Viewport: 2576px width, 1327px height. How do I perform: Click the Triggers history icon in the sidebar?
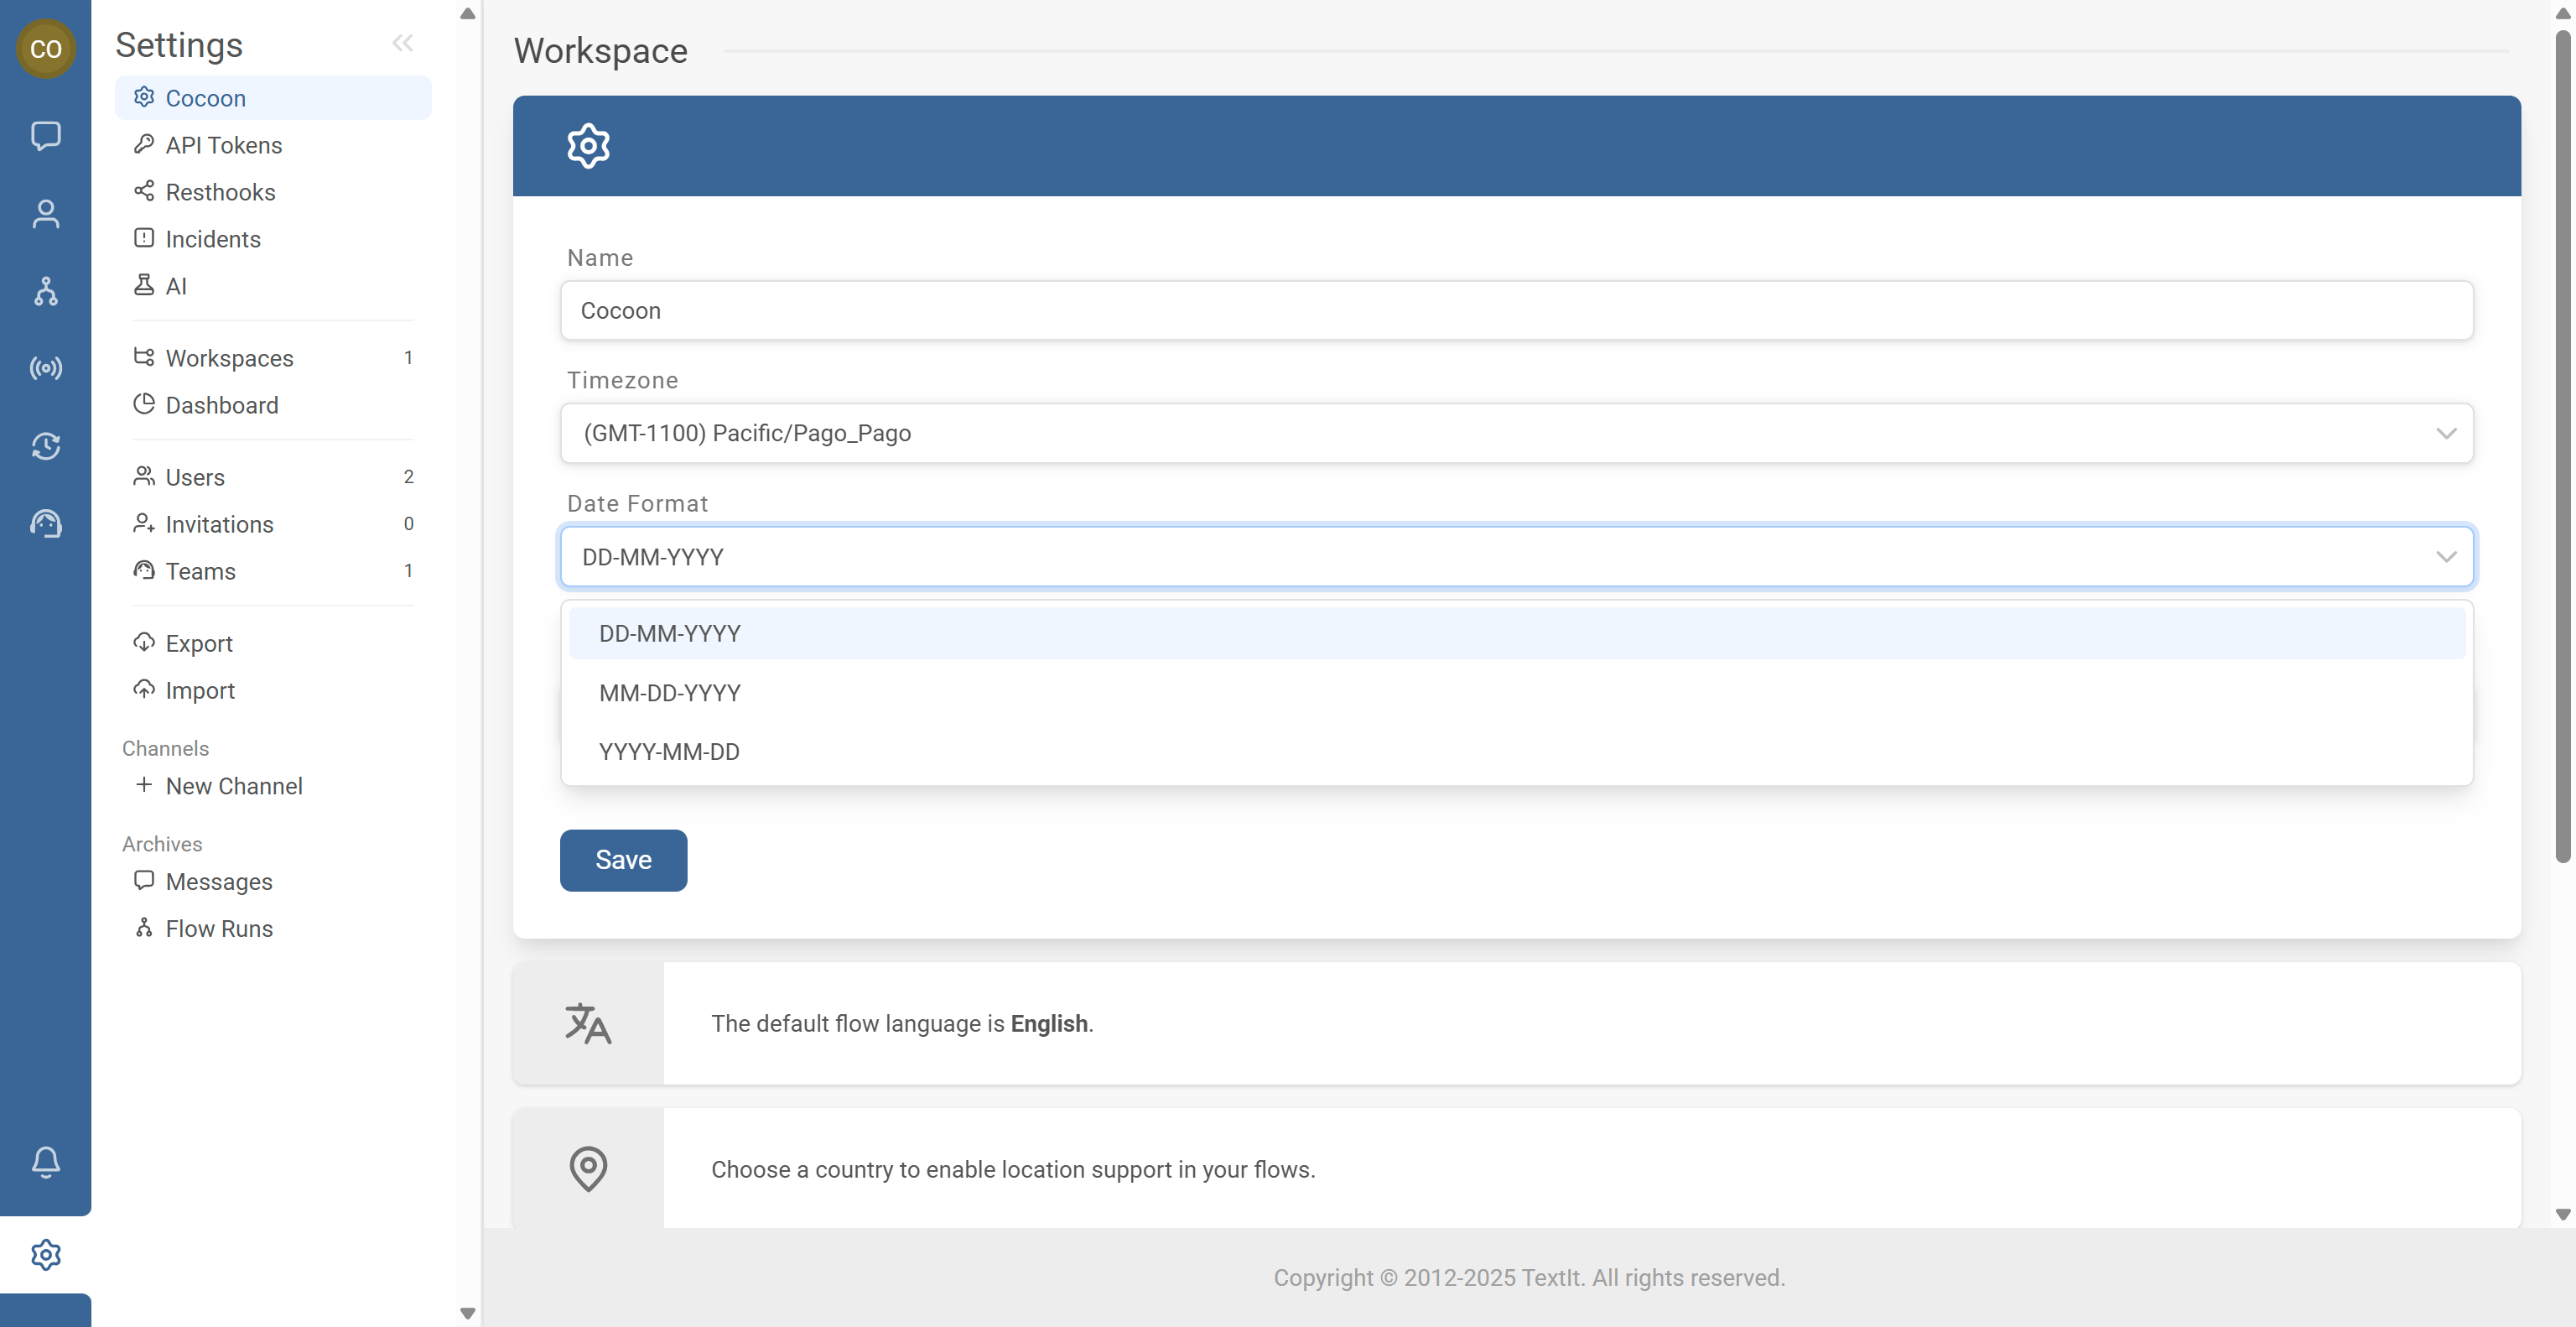pos(46,446)
